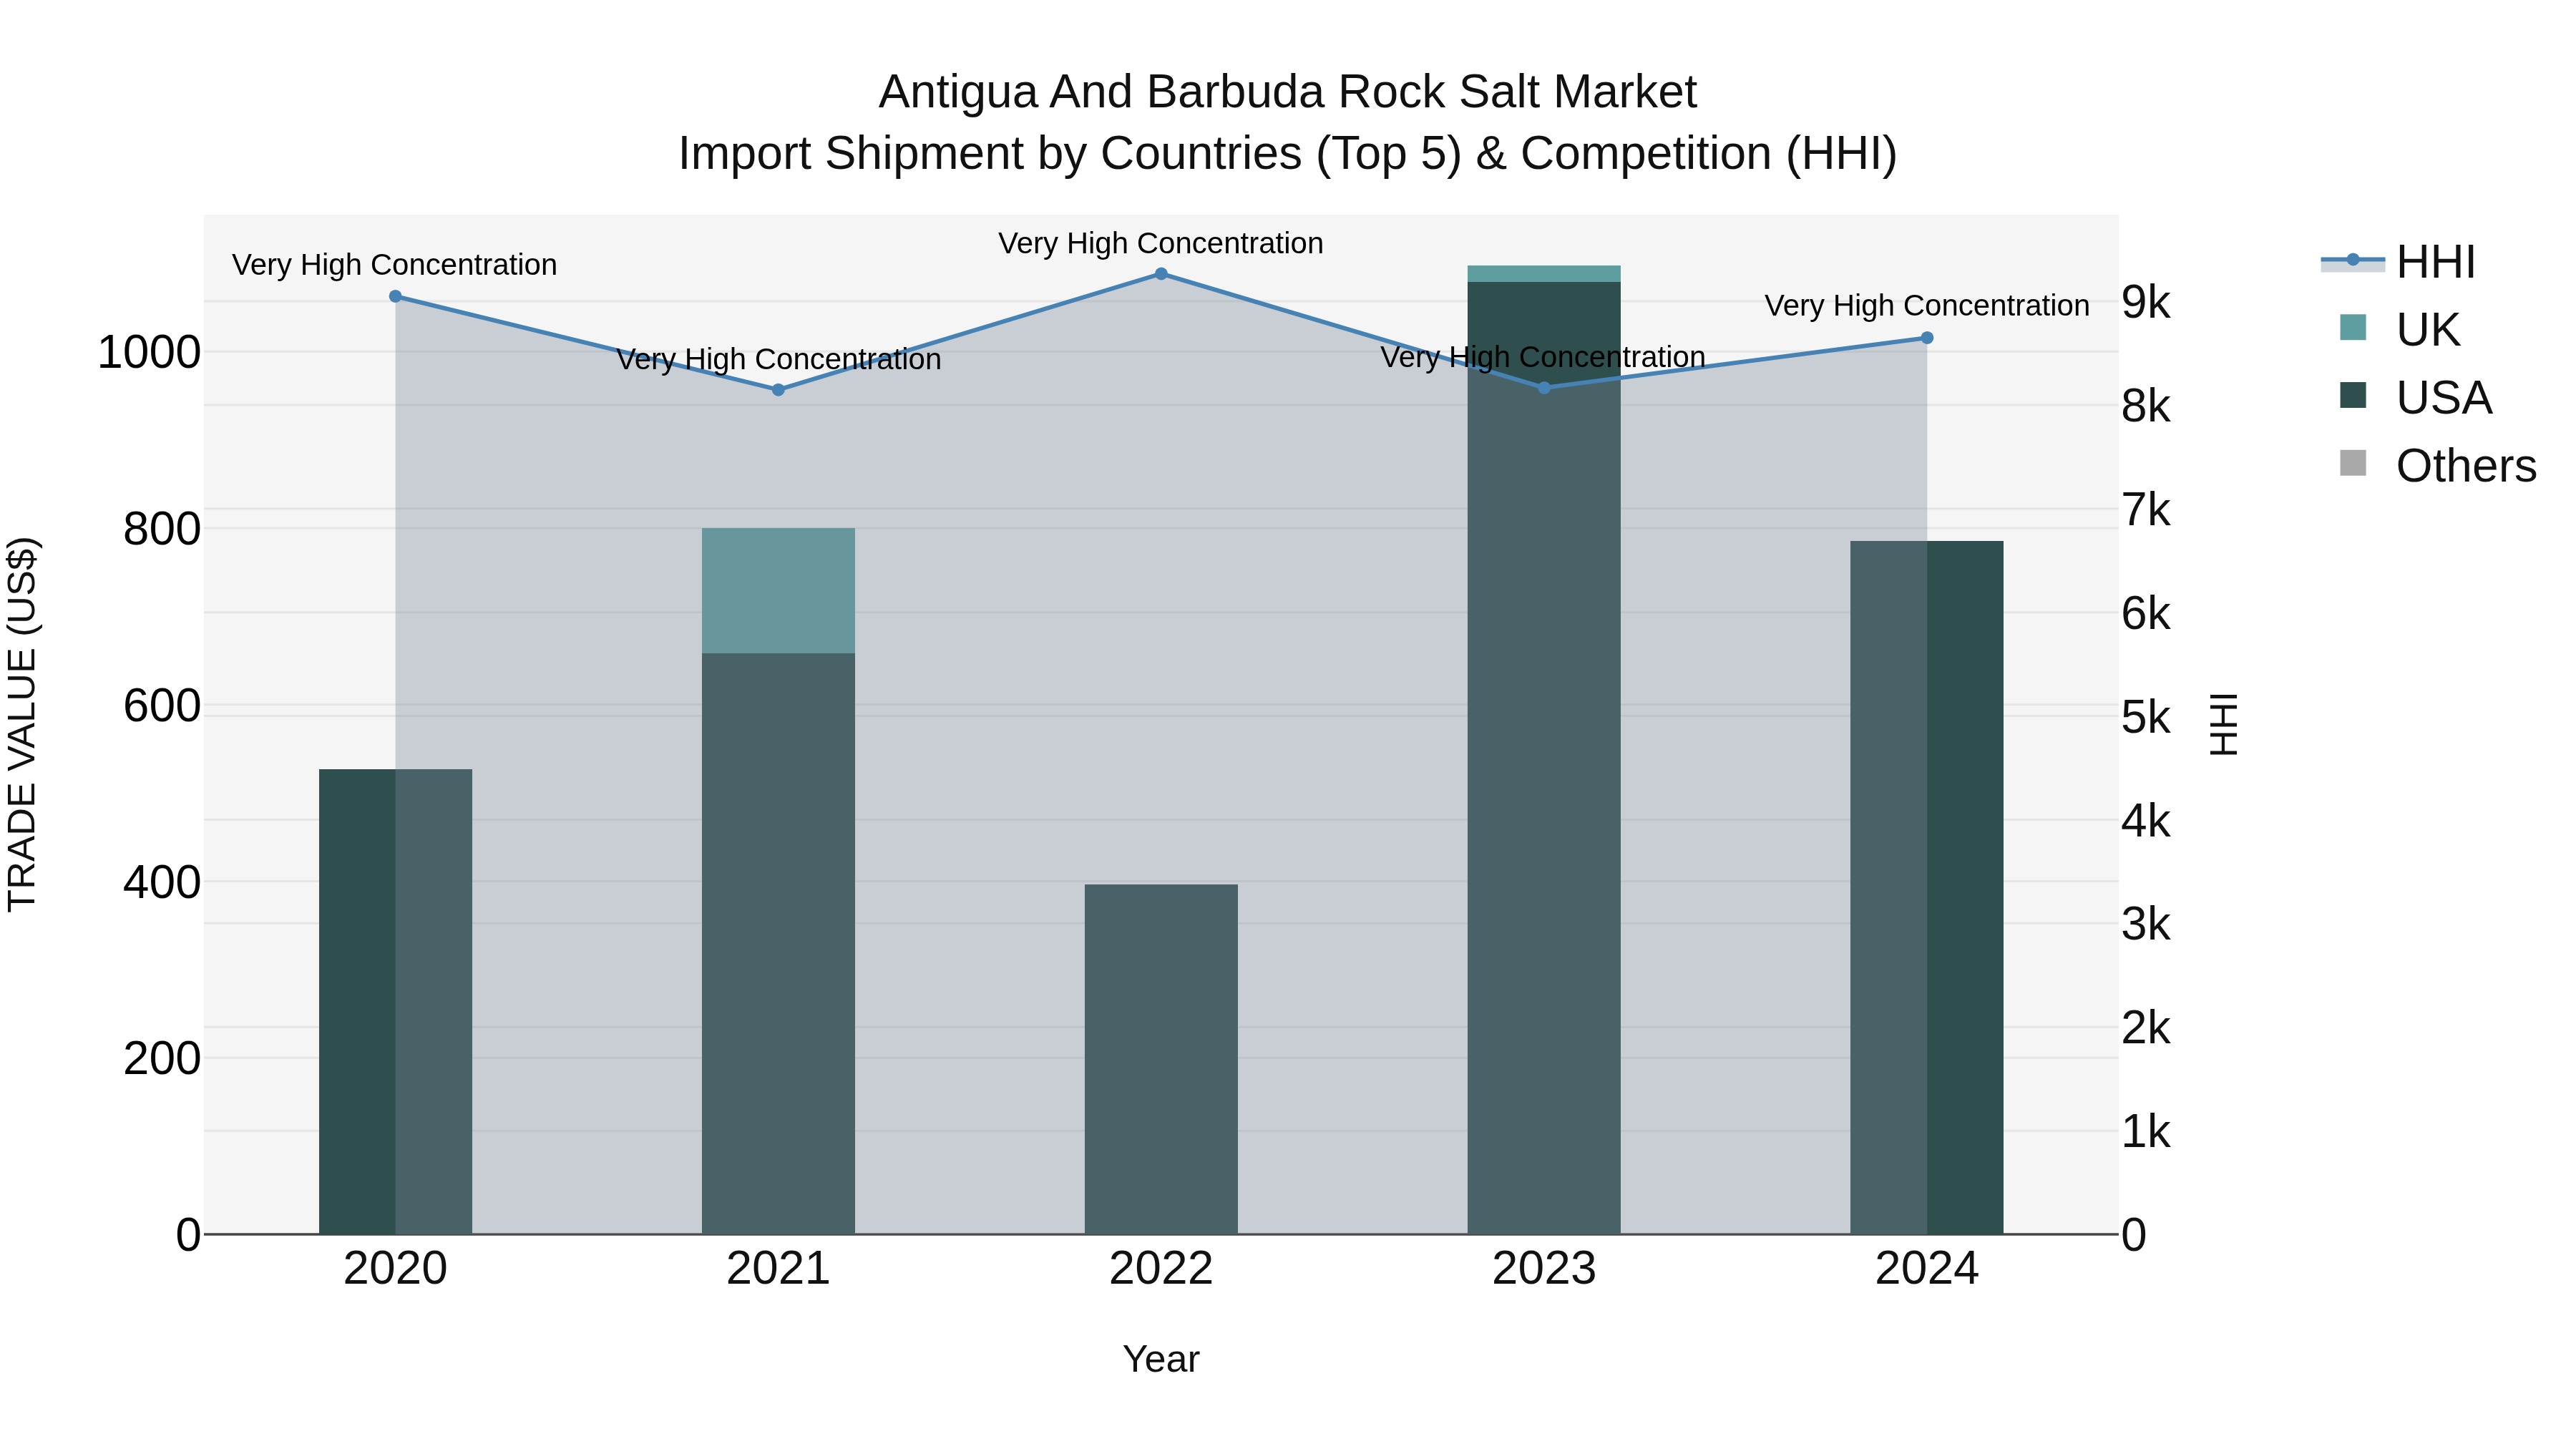The image size is (2576, 1449).
Task: Click the 2023 x-axis label
Action: (1544, 1269)
